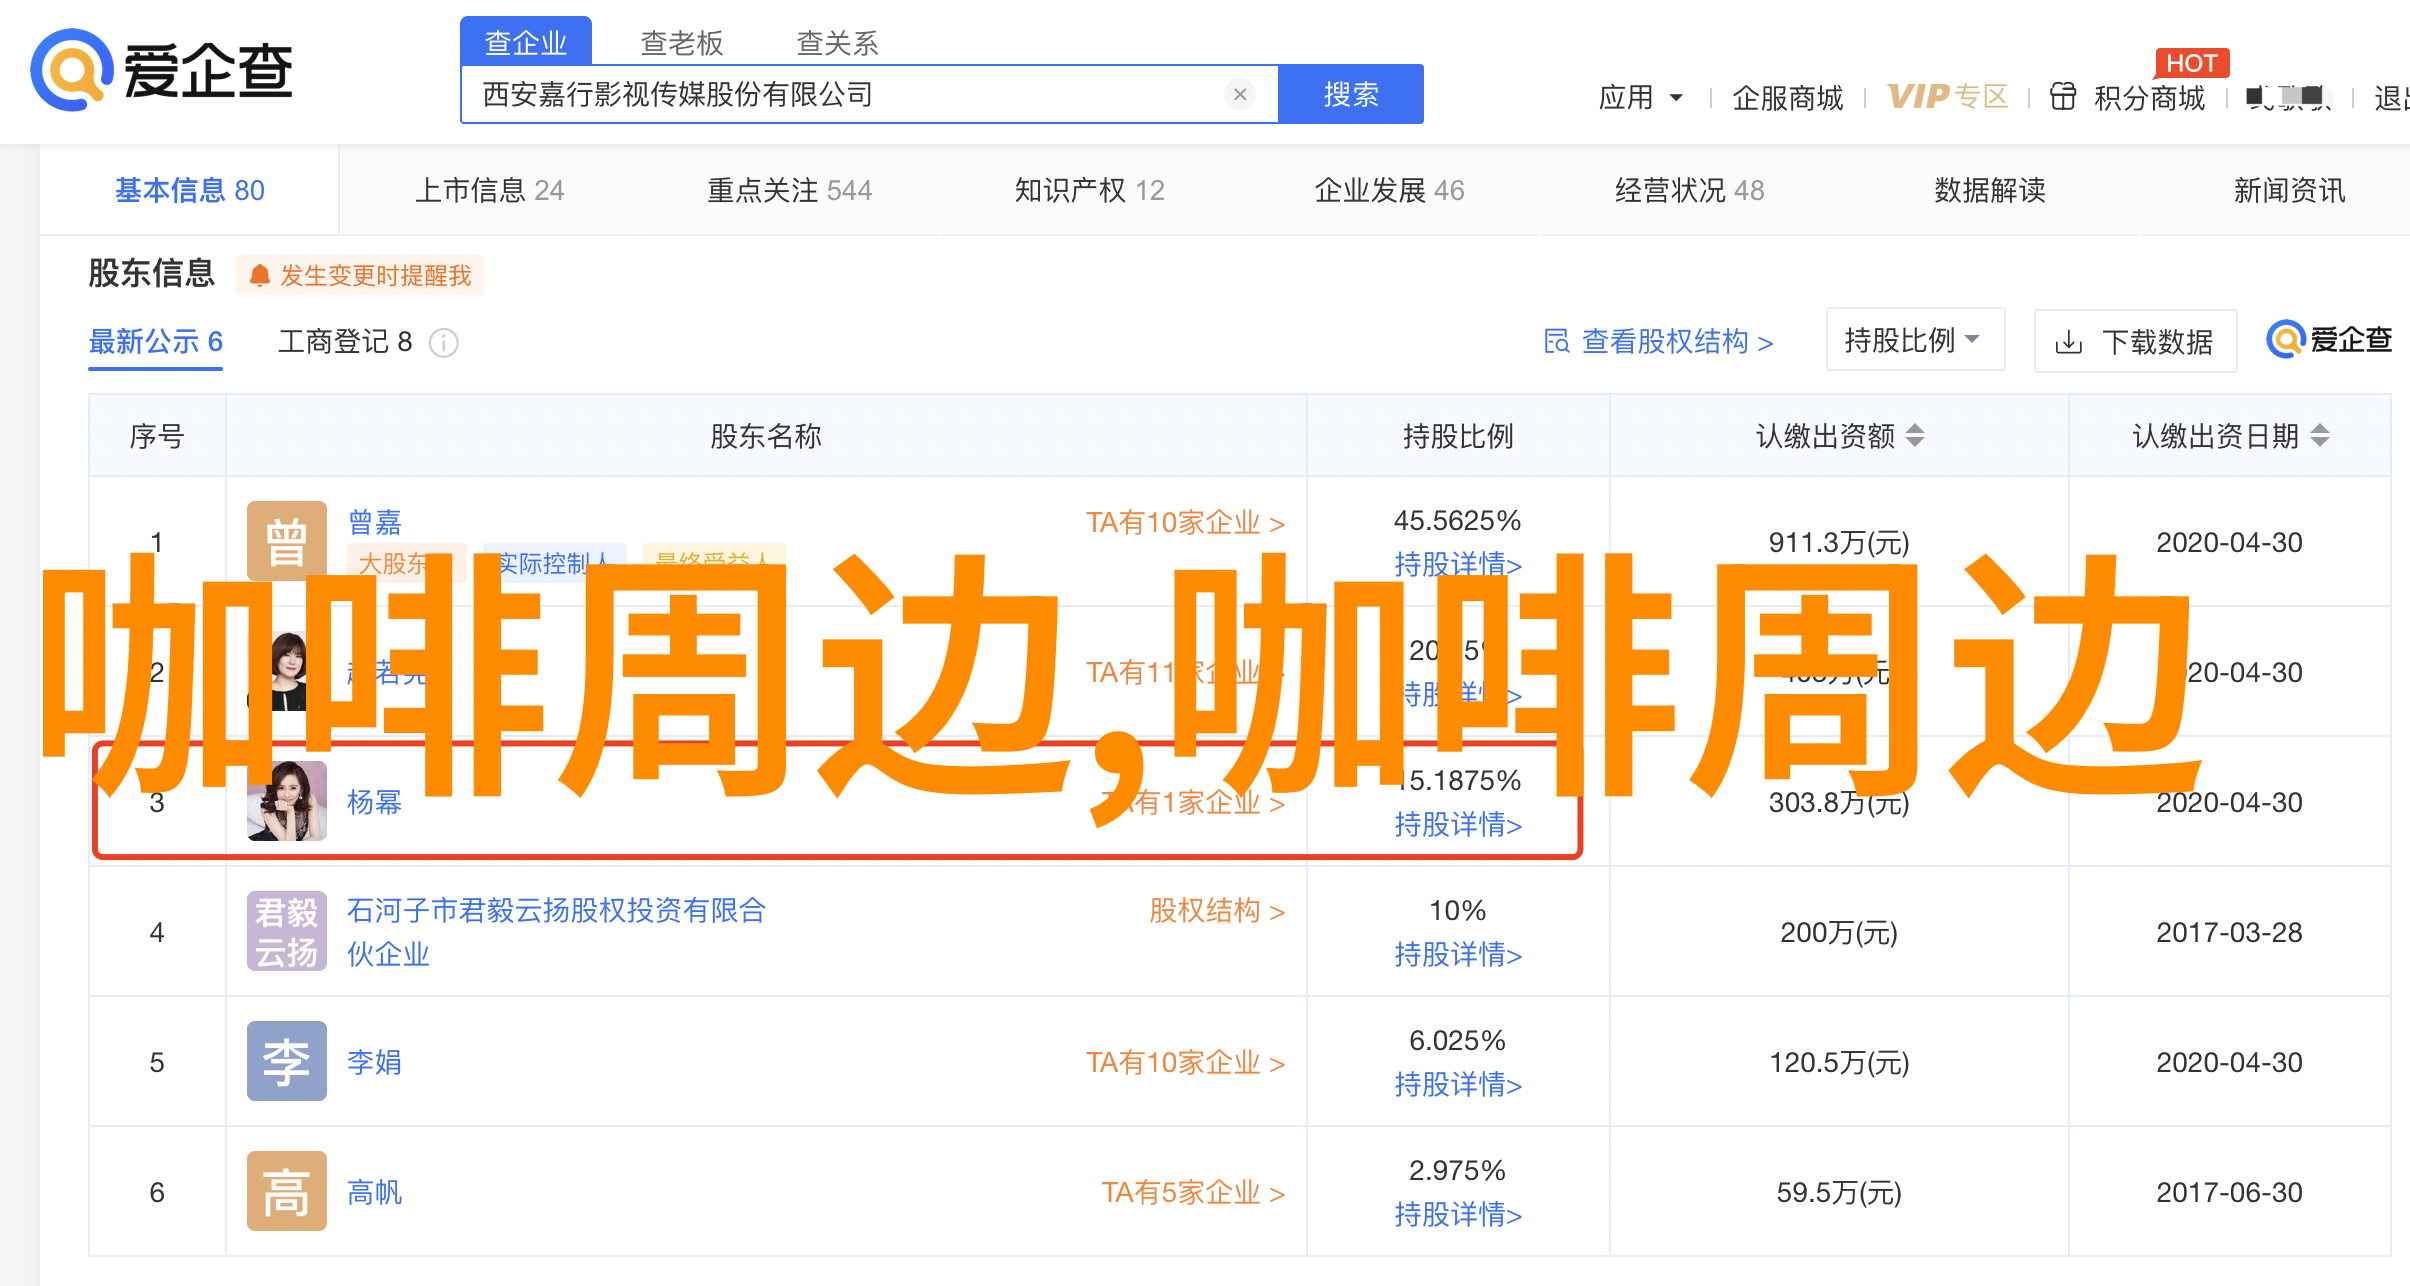Select the 59.5万(元) amount cell
2410x1286 pixels.
point(1839,1192)
